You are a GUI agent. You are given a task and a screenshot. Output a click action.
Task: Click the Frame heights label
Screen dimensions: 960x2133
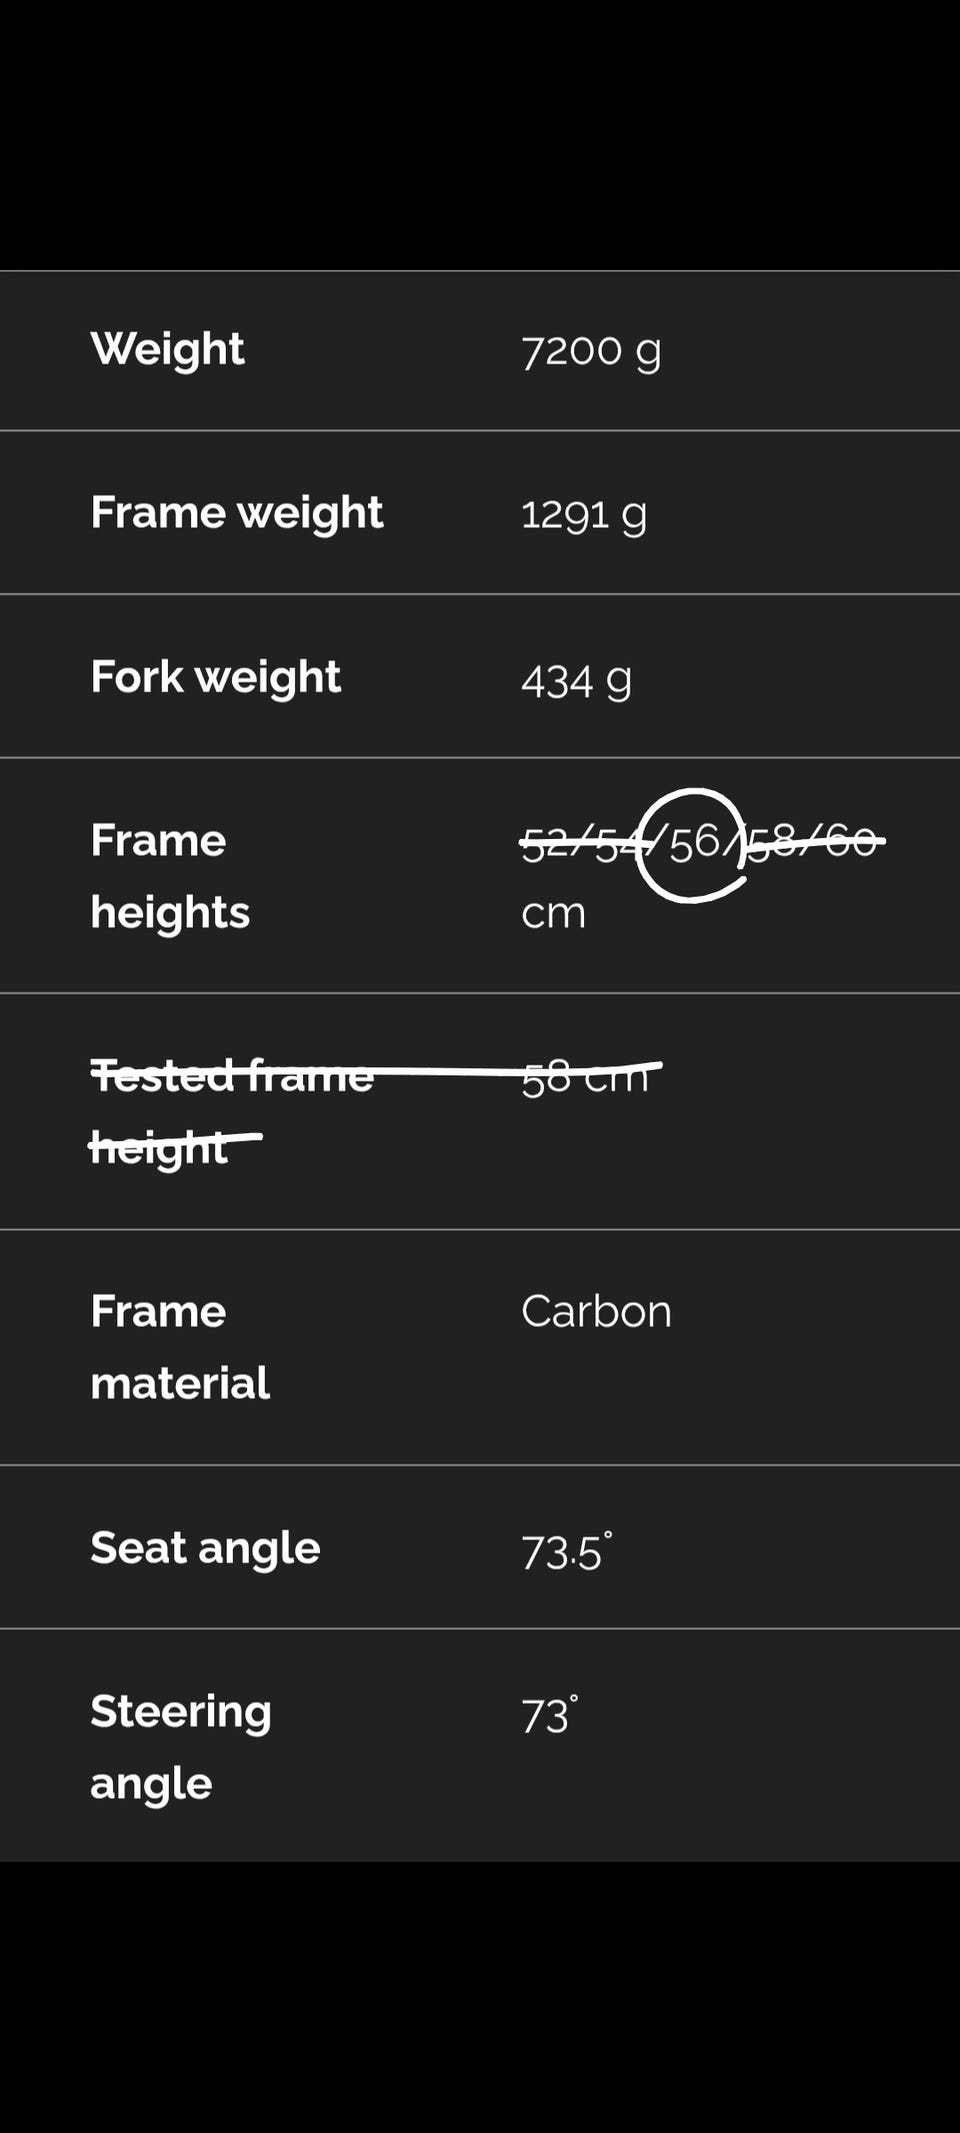pos(170,876)
